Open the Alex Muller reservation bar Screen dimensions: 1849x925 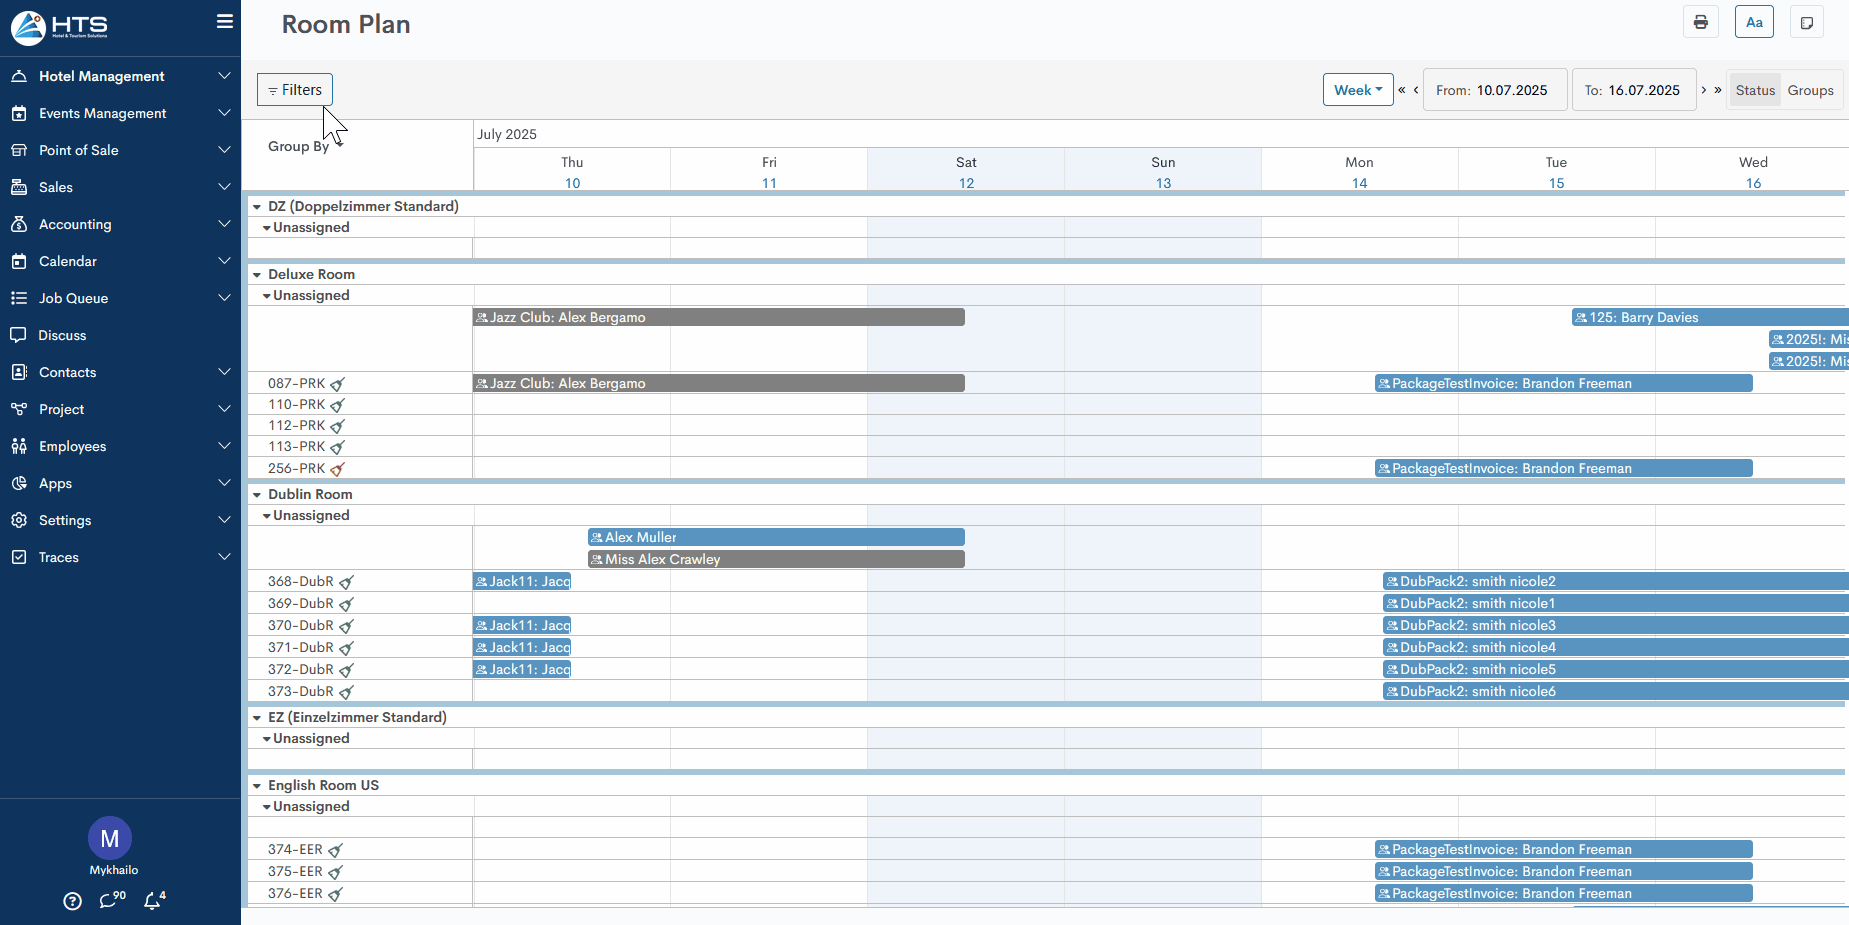click(x=776, y=538)
